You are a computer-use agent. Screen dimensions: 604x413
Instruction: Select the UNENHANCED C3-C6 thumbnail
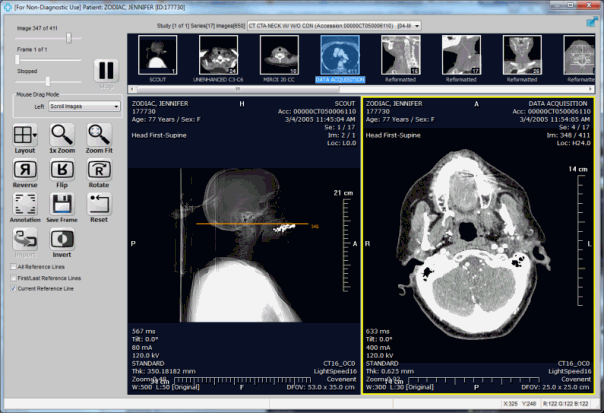click(x=218, y=55)
